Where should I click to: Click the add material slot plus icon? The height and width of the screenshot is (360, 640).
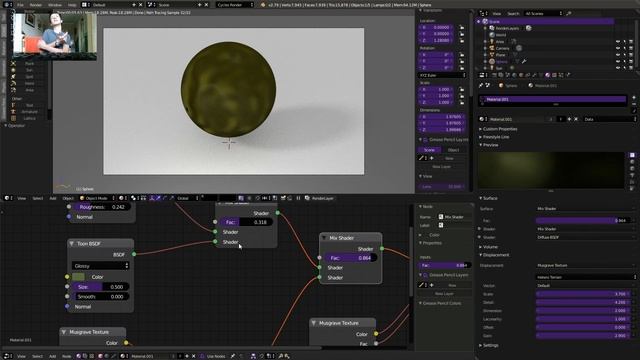[x=634, y=98]
